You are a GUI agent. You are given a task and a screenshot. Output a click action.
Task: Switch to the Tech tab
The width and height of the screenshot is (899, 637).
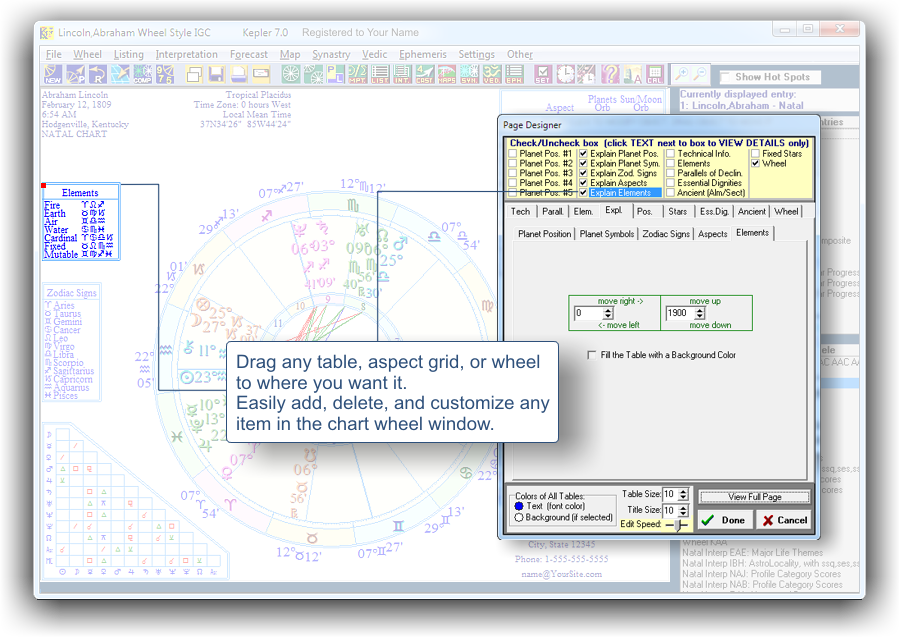[x=520, y=212]
